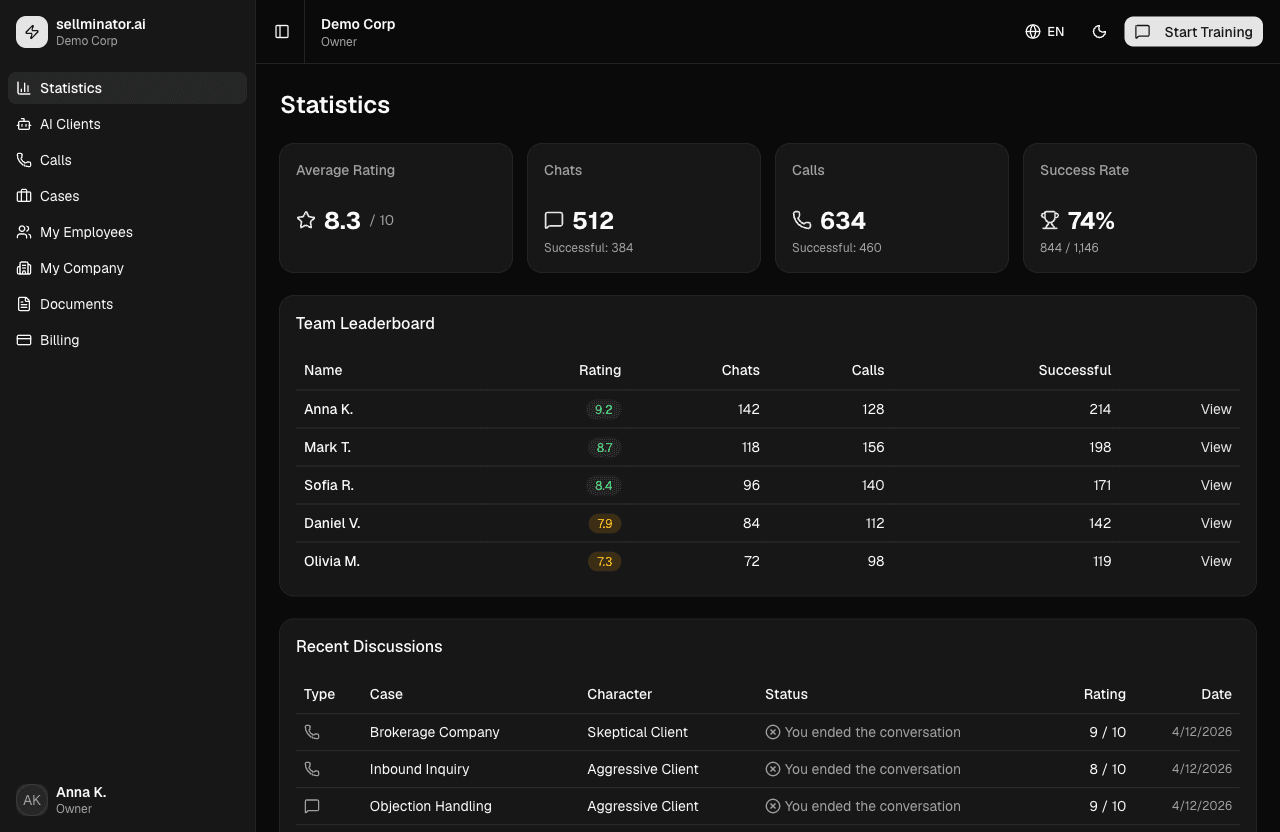Click phone icon in Inbound Inquiry row
The image size is (1280, 832).
tap(312, 769)
